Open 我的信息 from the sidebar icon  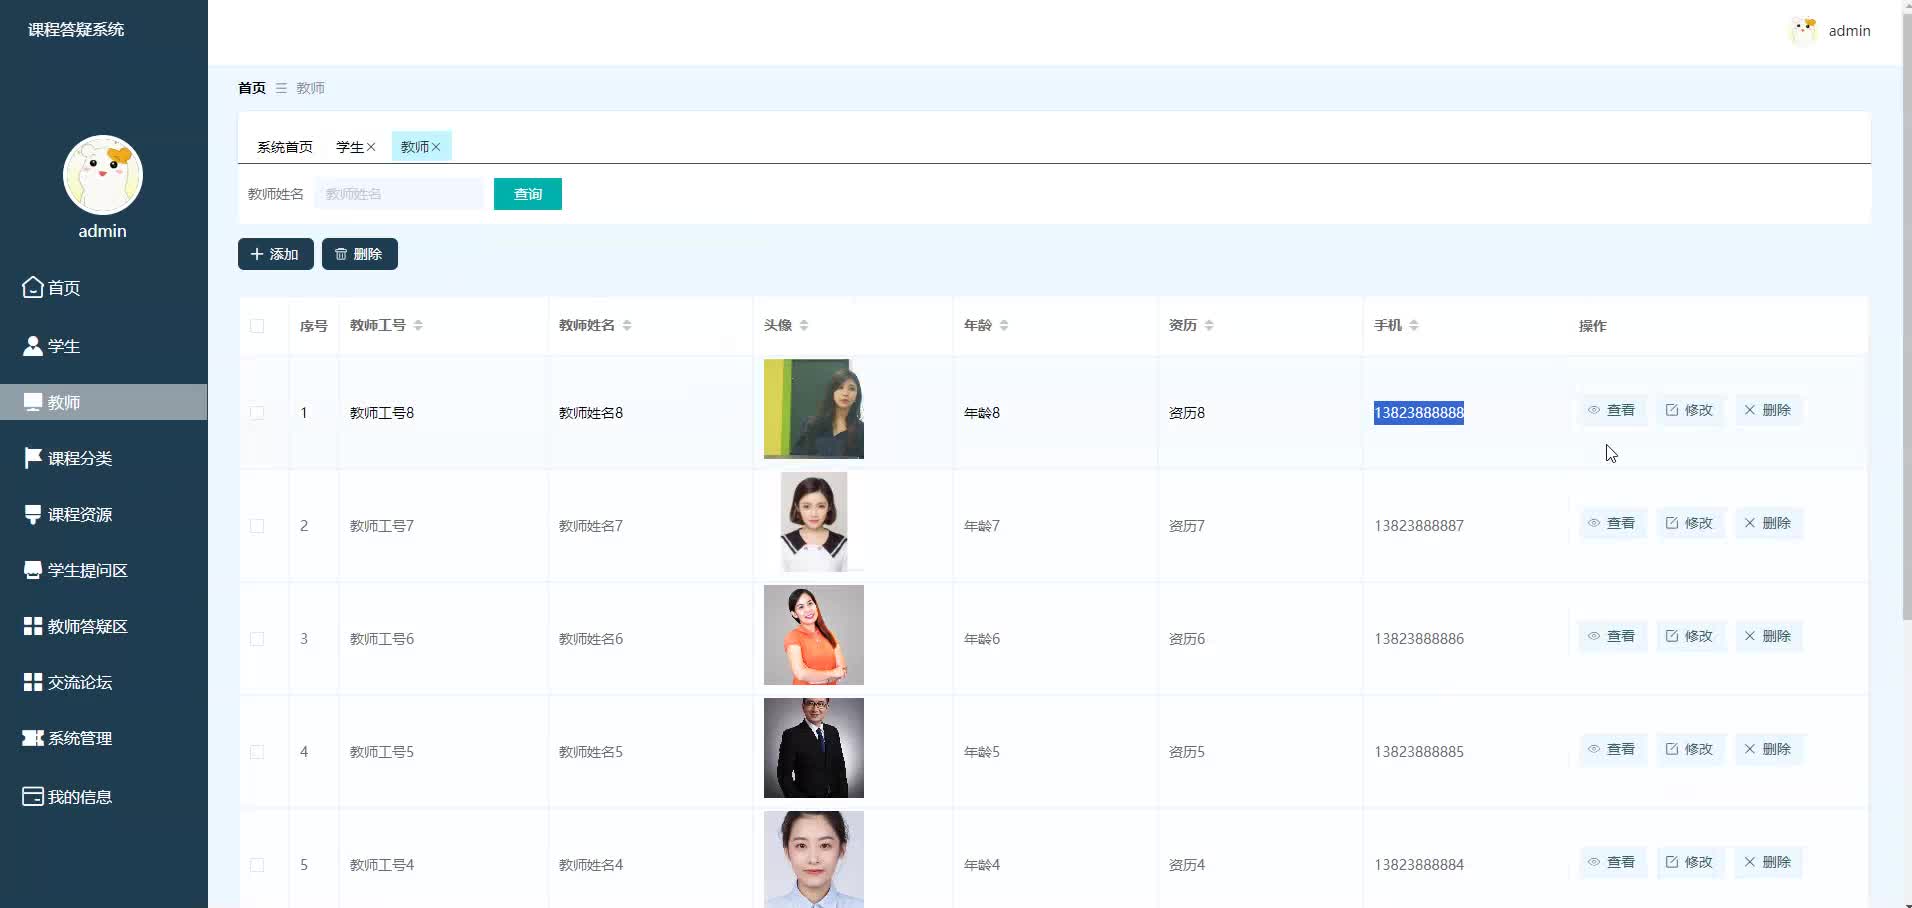pos(33,797)
